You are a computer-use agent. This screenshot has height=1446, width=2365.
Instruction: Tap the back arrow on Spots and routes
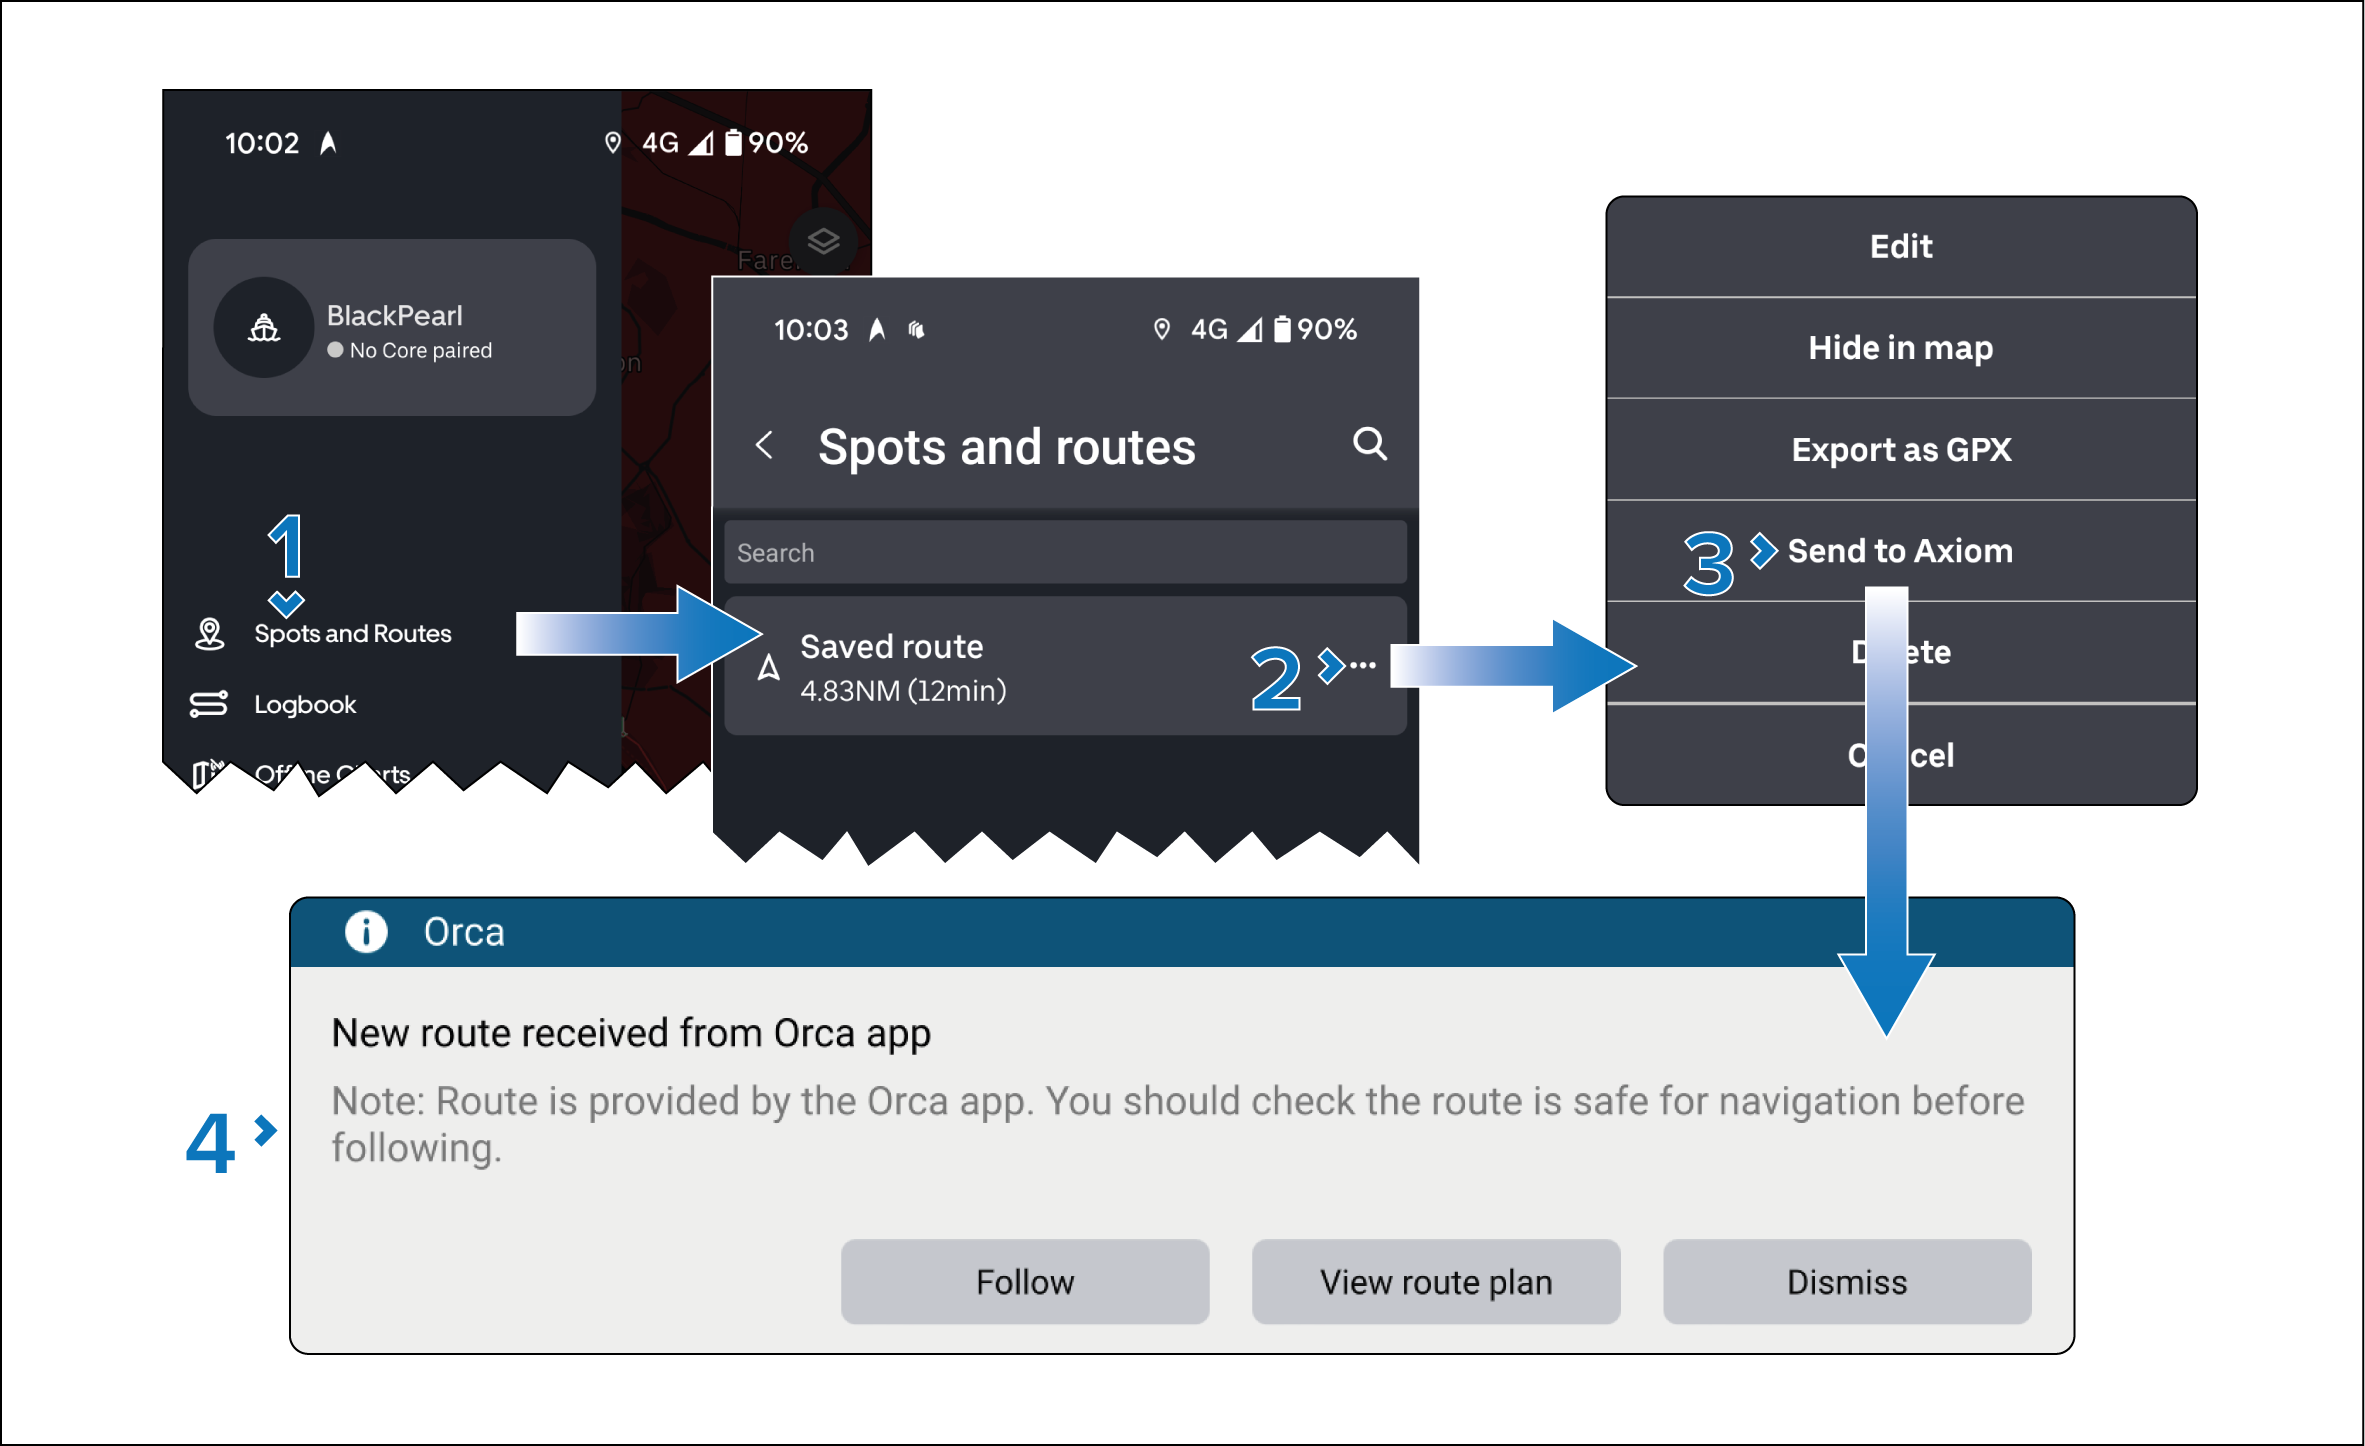(765, 445)
